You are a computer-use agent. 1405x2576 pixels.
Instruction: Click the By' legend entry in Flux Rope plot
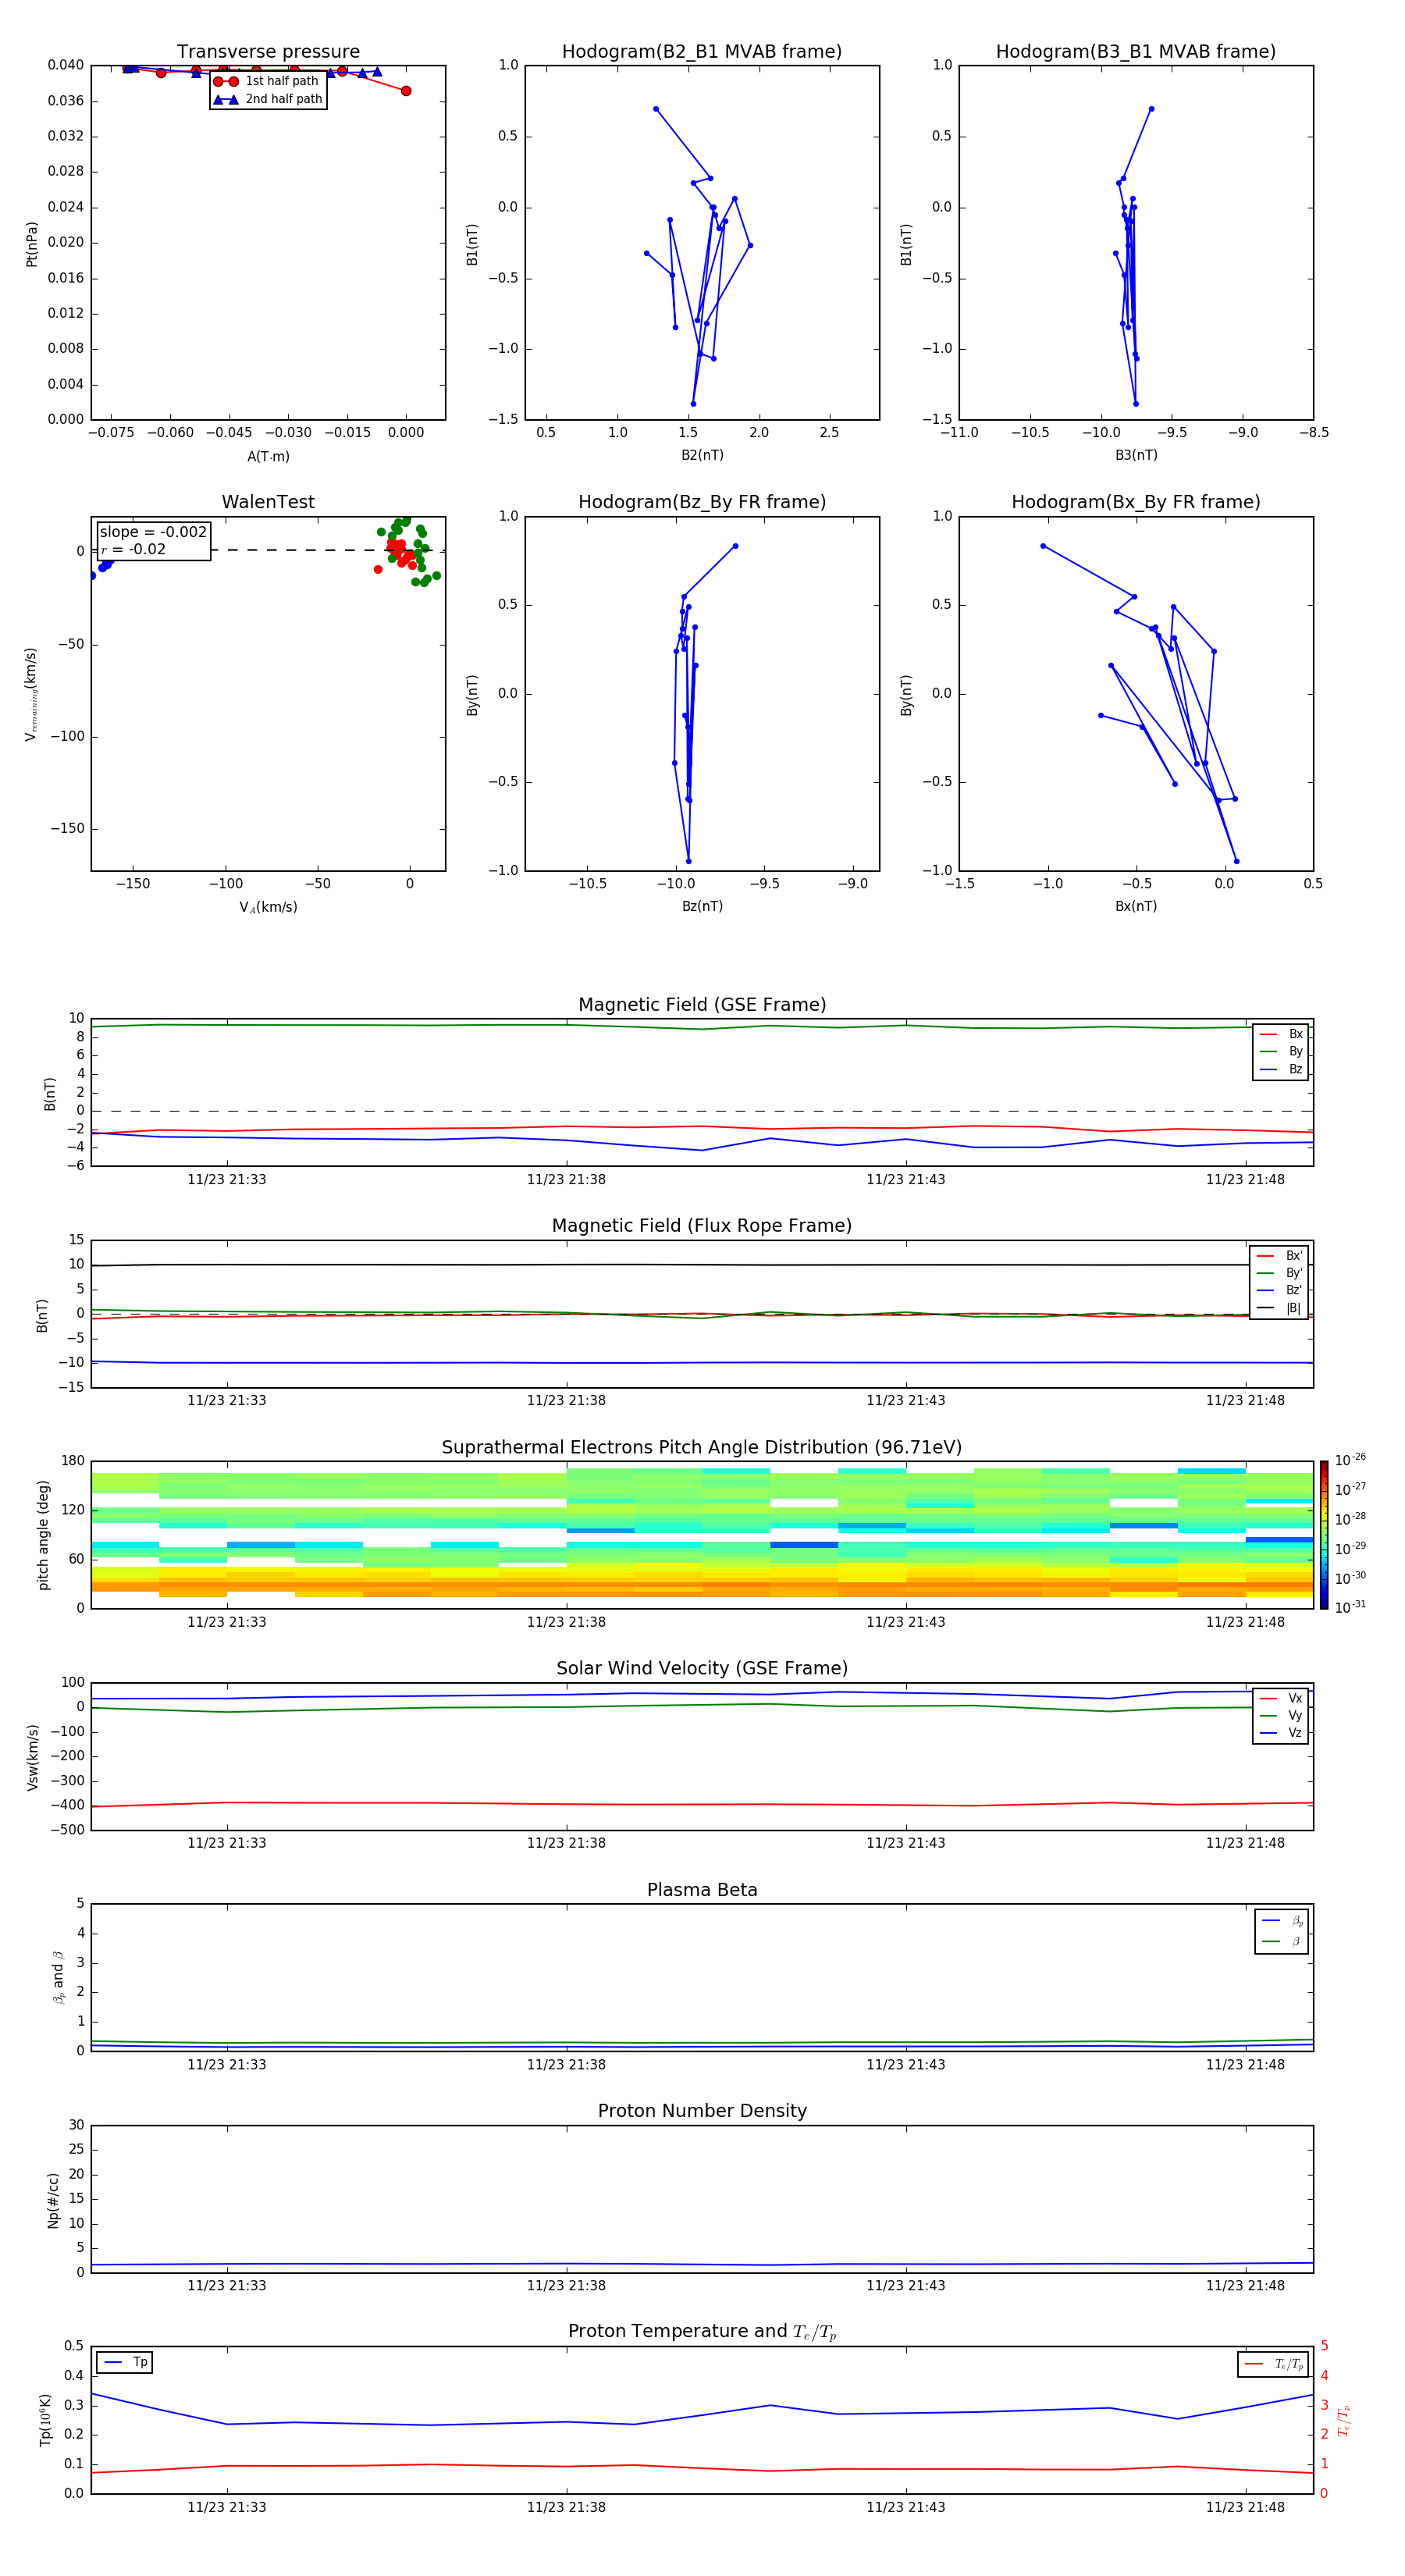pyautogui.click(x=1279, y=1273)
